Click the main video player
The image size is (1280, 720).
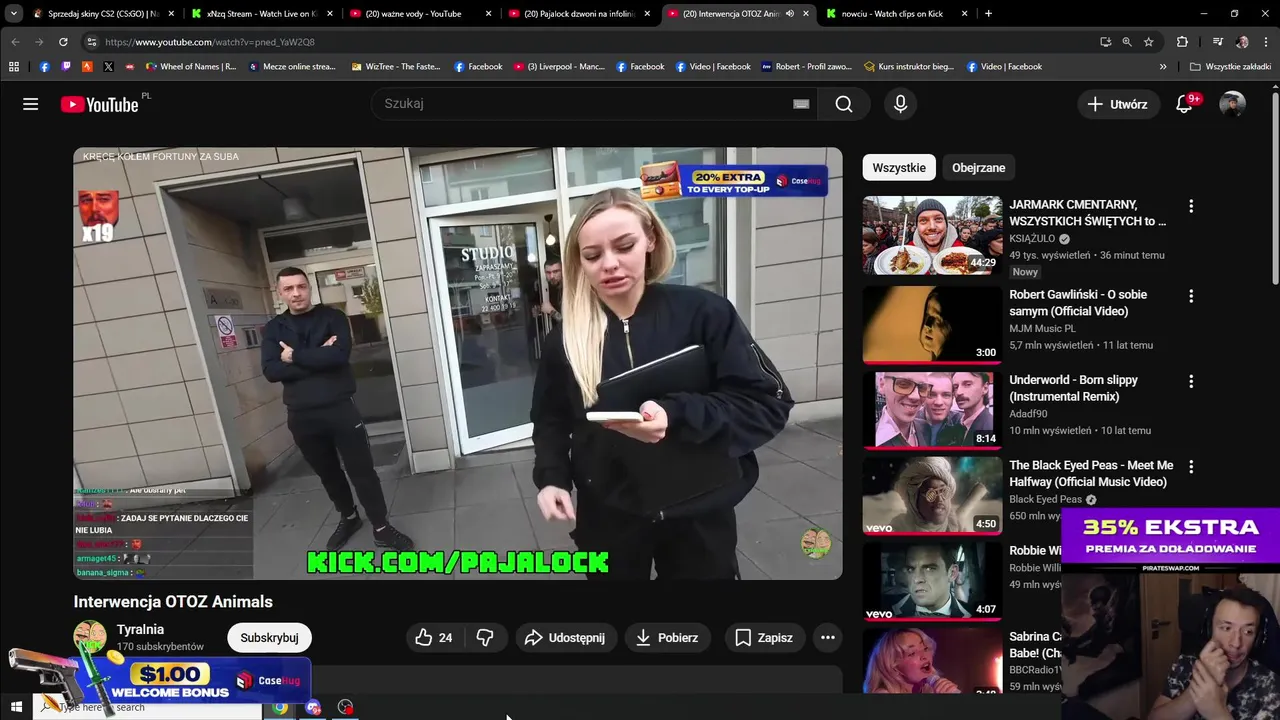[x=457, y=363]
